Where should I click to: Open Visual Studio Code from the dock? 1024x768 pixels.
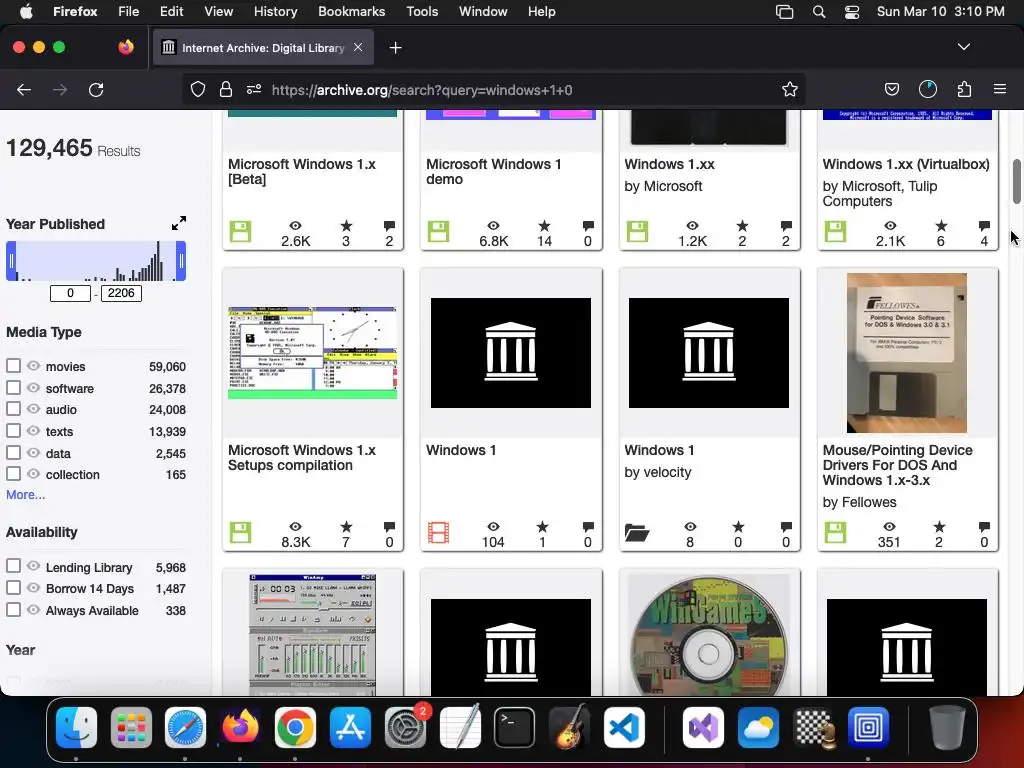pos(624,727)
